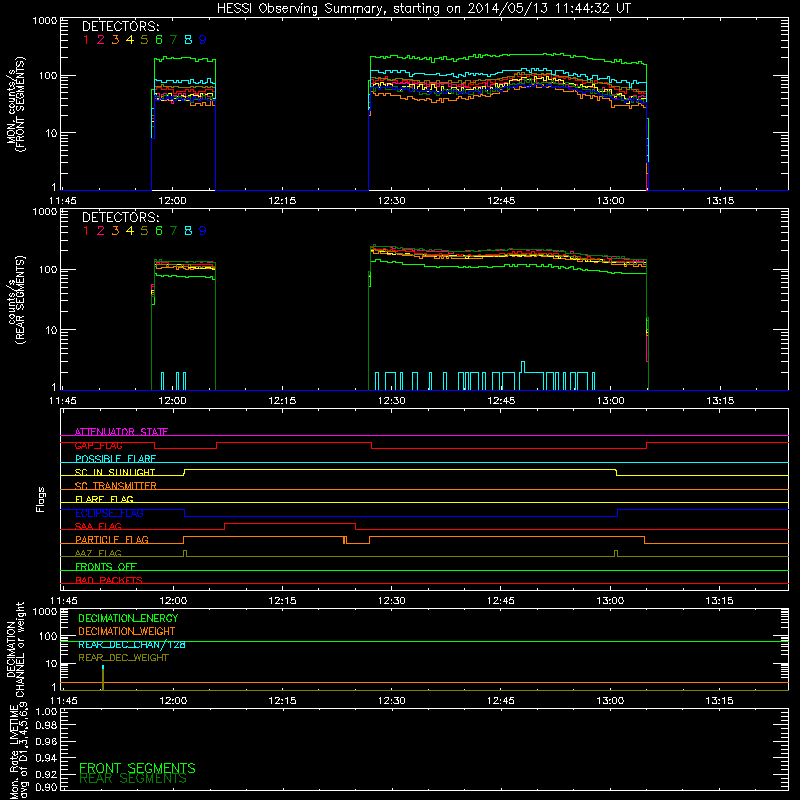Select detector 6 number in front segments legend
This screenshot has height=800, width=800.
[x=159, y=40]
